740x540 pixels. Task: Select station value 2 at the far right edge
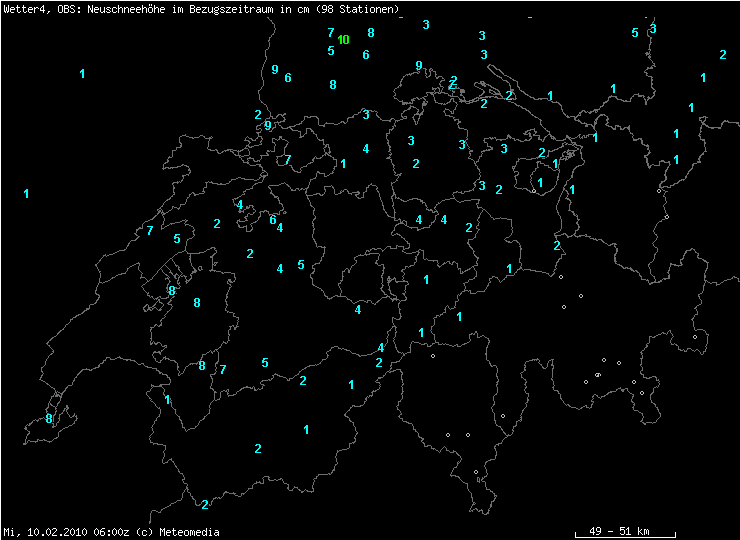723,55
